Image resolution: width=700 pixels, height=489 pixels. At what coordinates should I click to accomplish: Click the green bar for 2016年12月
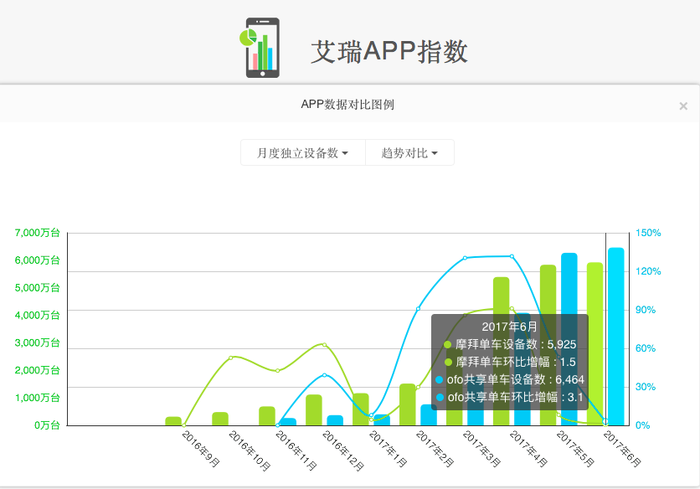coord(314,409)
